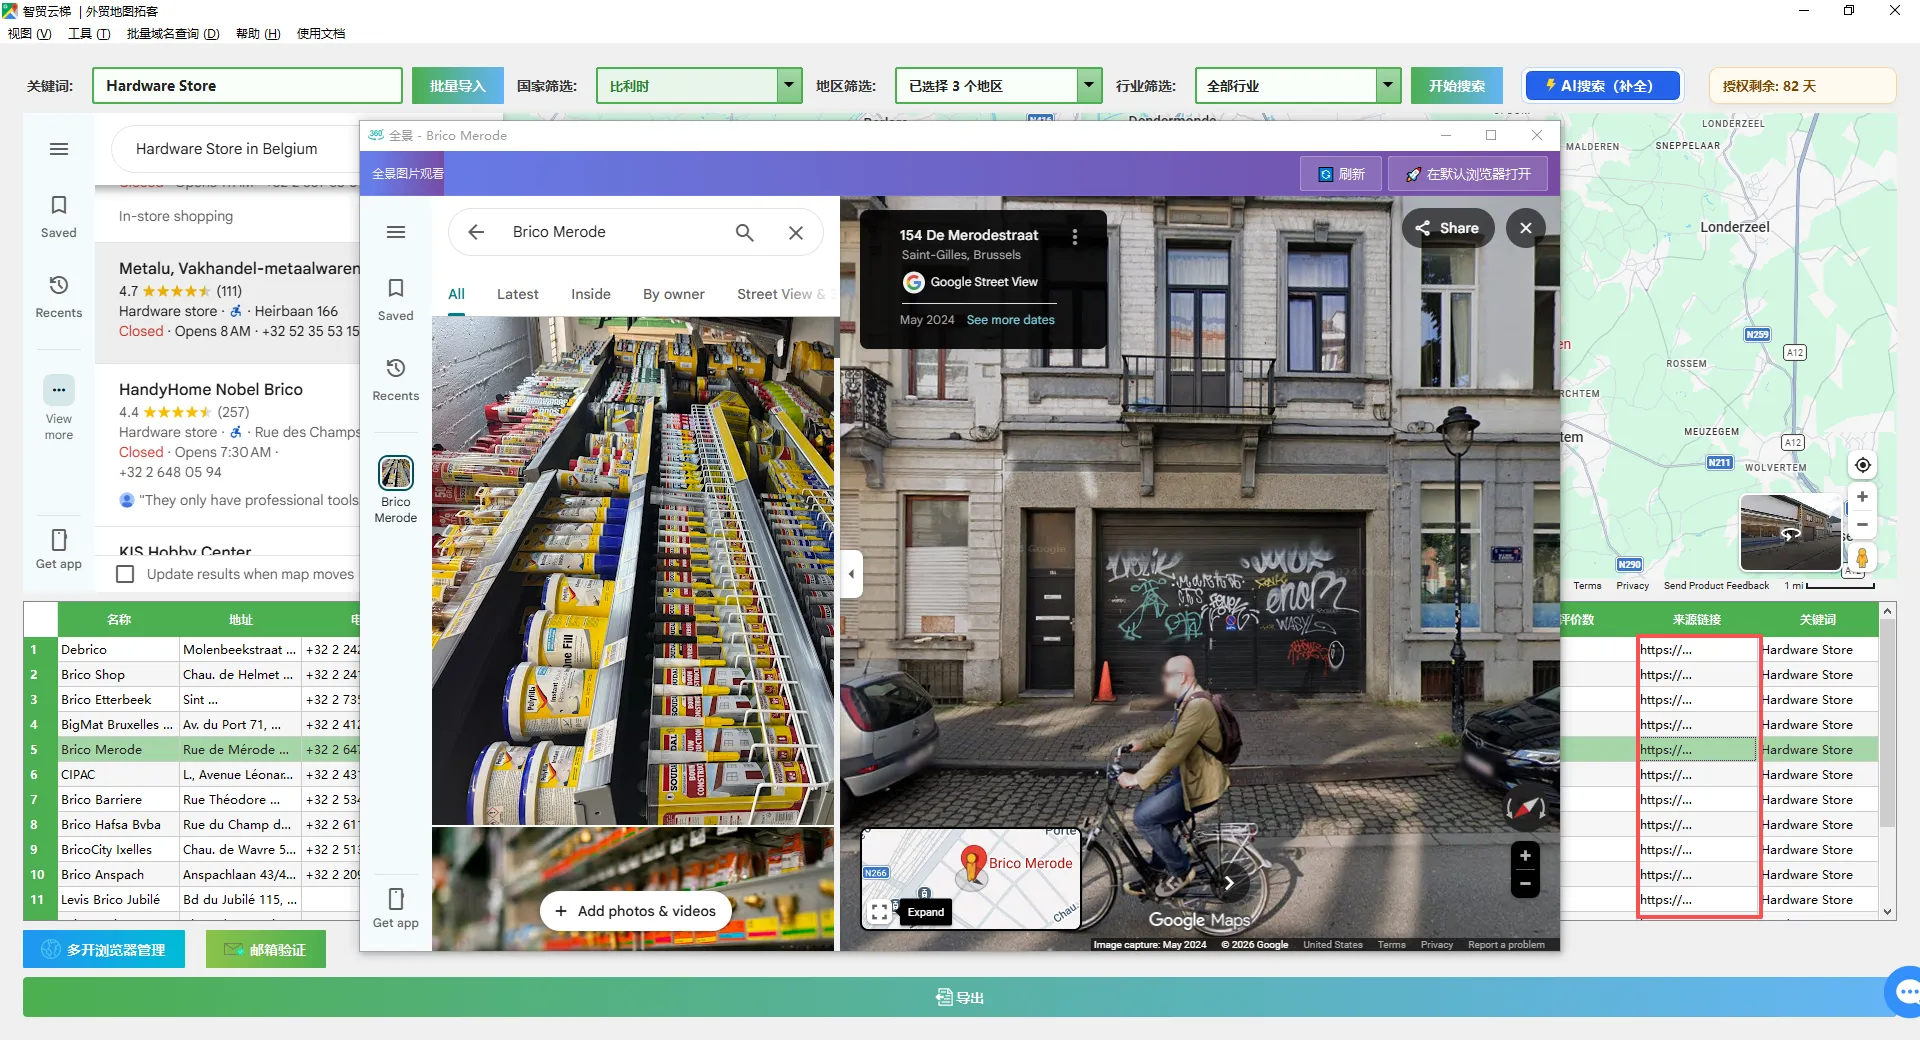Focus the 关键词 Hardware Store input

(247, 86)
